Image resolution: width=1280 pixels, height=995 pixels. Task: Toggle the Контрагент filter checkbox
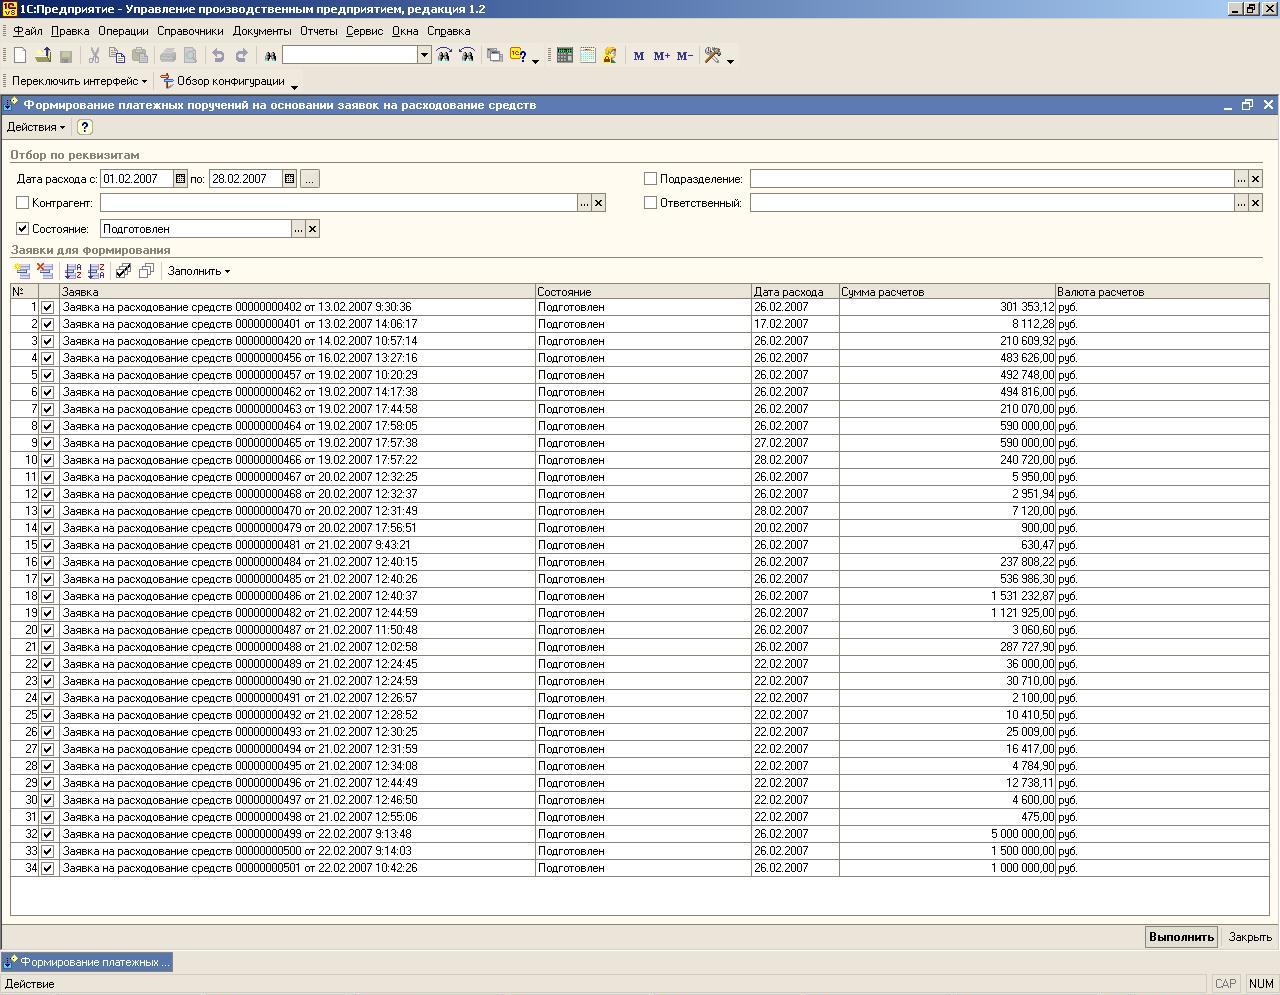click(x=23, y=203)
